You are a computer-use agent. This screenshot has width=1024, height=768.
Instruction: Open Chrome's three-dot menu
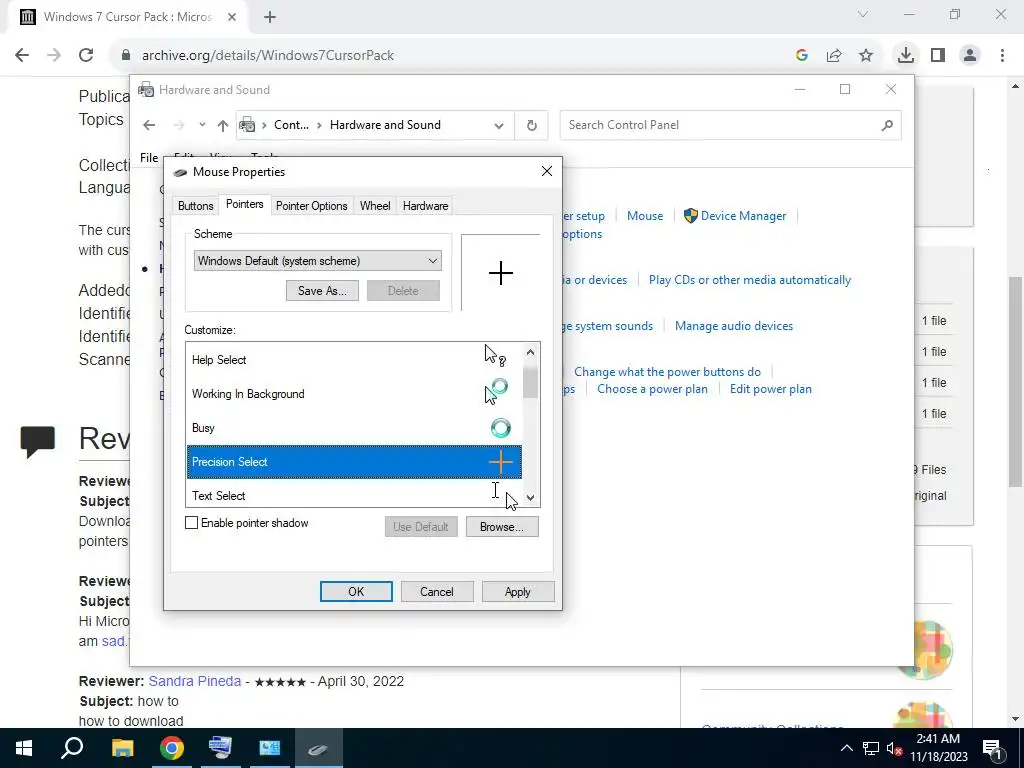1002,55
